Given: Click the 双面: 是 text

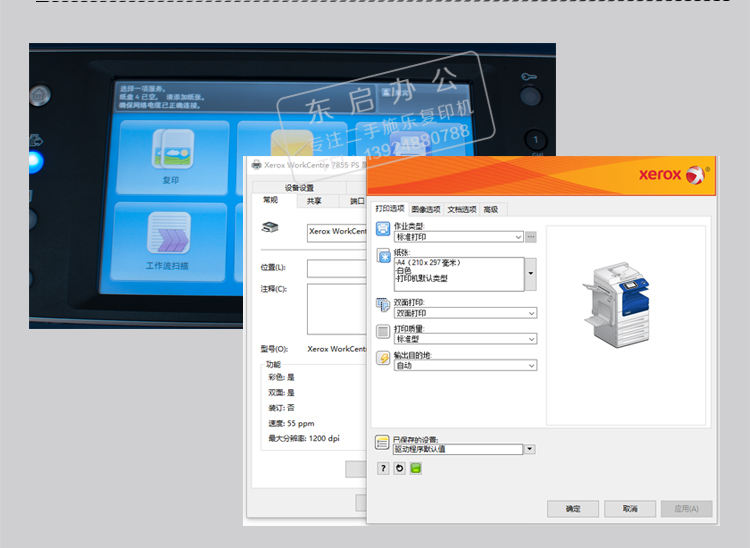Looking at the screenshot, I should click(x=281, y=393).
